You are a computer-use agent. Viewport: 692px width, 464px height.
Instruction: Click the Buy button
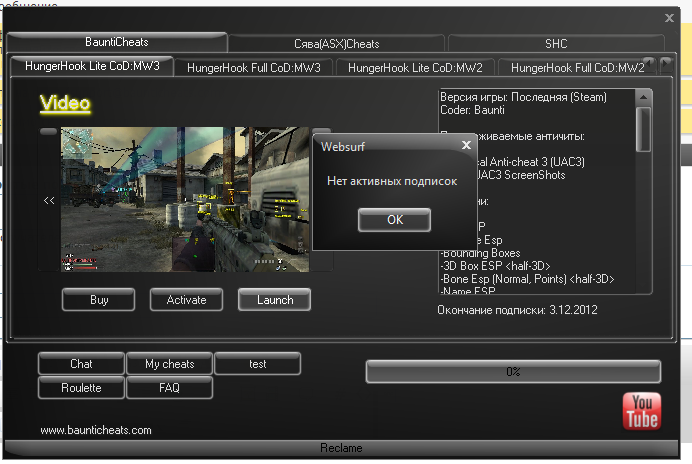click(99, 300)
